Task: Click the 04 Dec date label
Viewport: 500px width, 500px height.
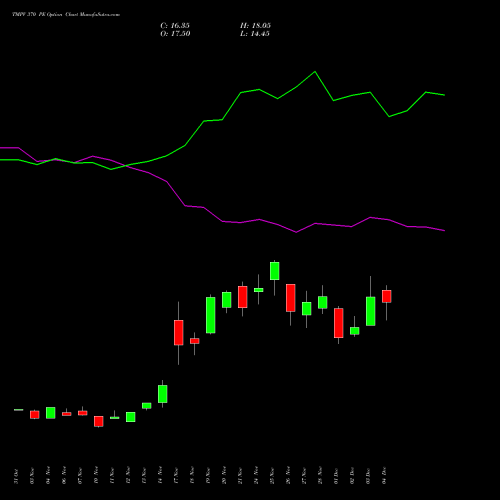Action: [384, 476]
